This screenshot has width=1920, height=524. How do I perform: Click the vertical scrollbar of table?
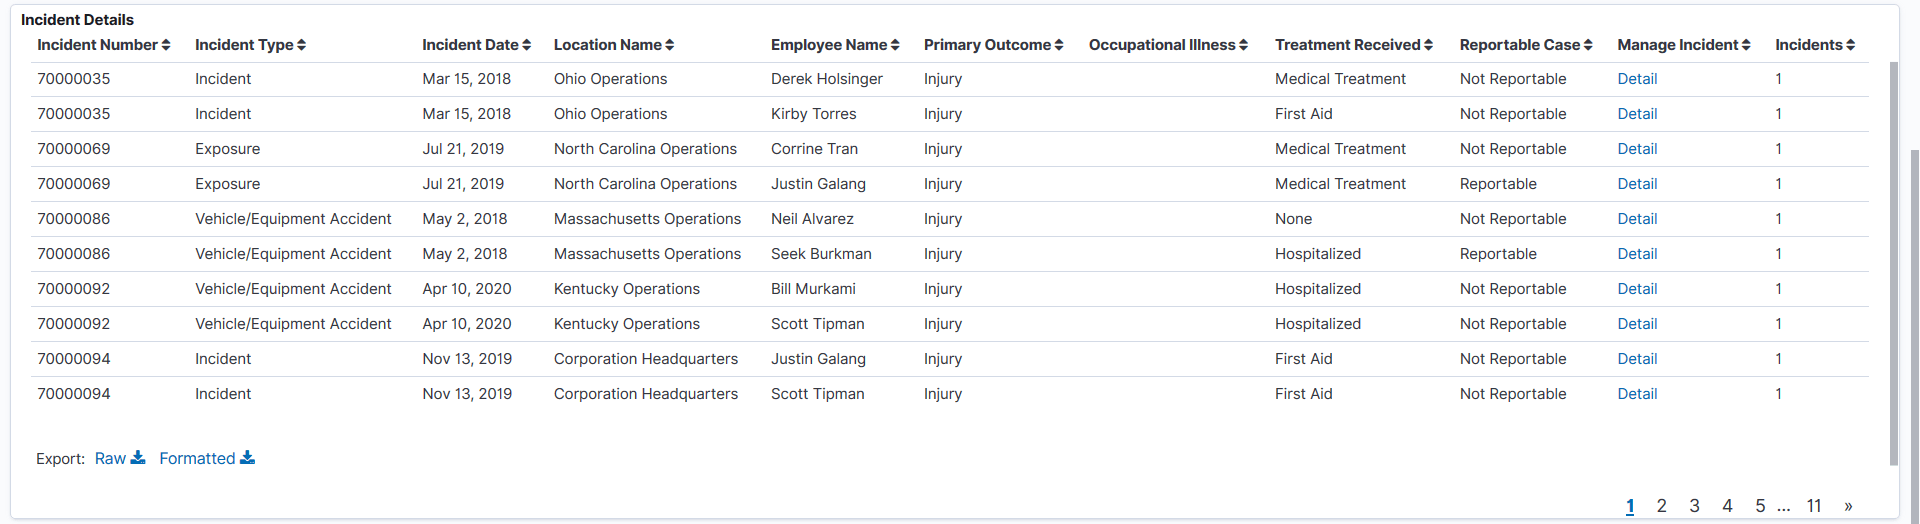pos(1893,260)
